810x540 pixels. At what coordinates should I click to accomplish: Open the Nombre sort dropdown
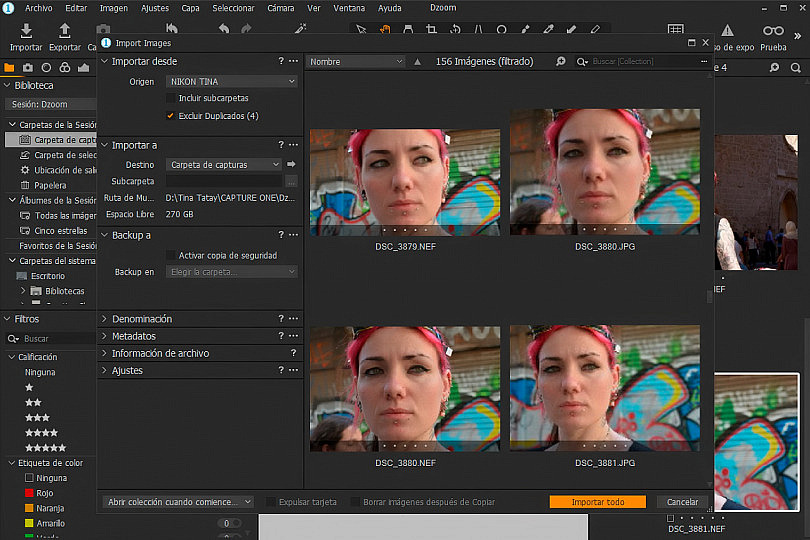(355, 61)
